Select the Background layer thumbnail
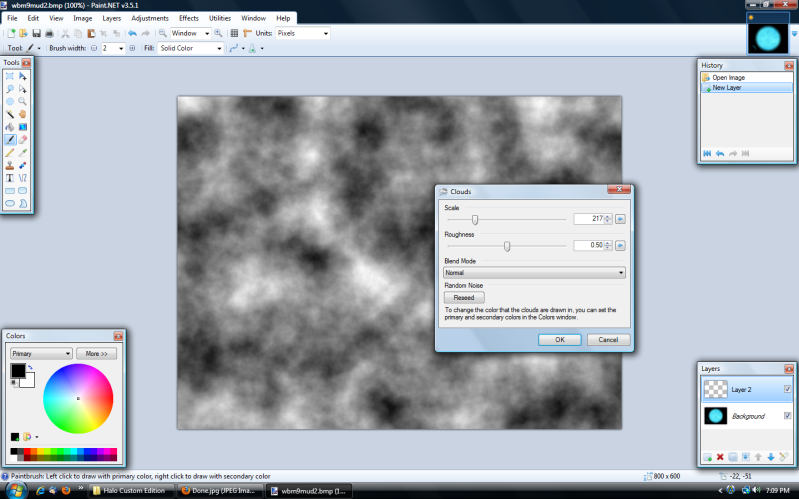Screen dimensions: 799x499 [x=715, y=415]
